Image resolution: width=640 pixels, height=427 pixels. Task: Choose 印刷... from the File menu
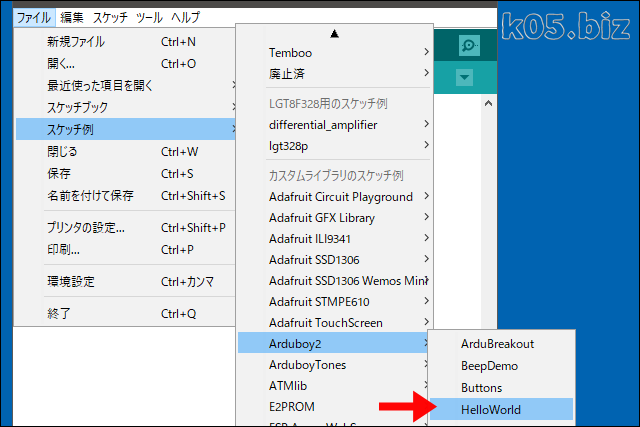pos(125,249)
